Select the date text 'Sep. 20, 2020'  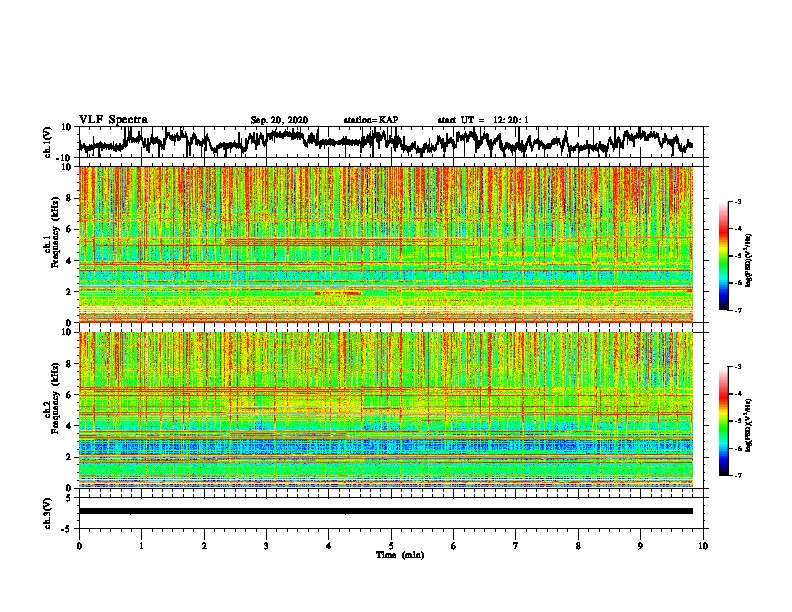click(x=279, y=120)
